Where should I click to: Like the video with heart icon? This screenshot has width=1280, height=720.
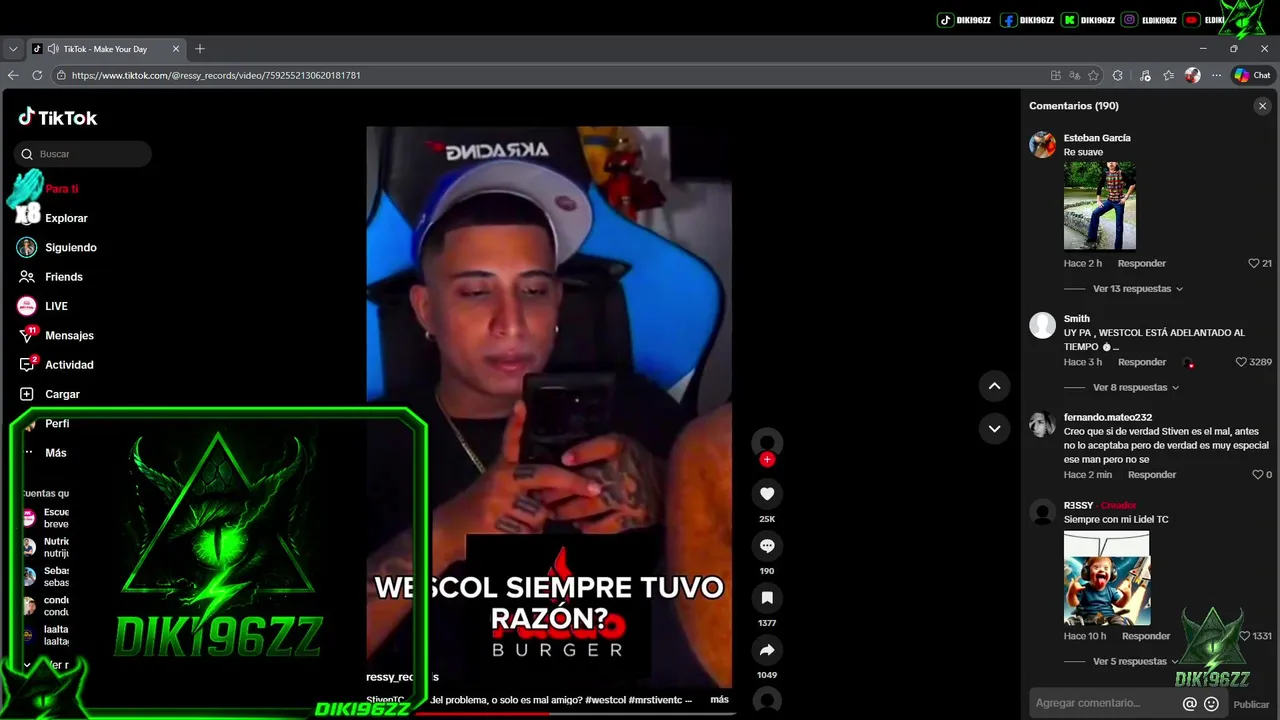click(767, 494)
